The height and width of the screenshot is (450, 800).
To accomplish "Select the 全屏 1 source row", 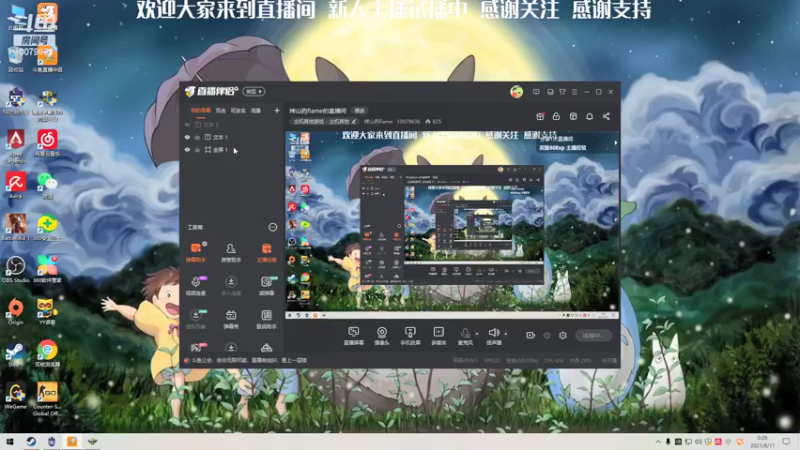I will pyautogui.click(x=231, y=150).
